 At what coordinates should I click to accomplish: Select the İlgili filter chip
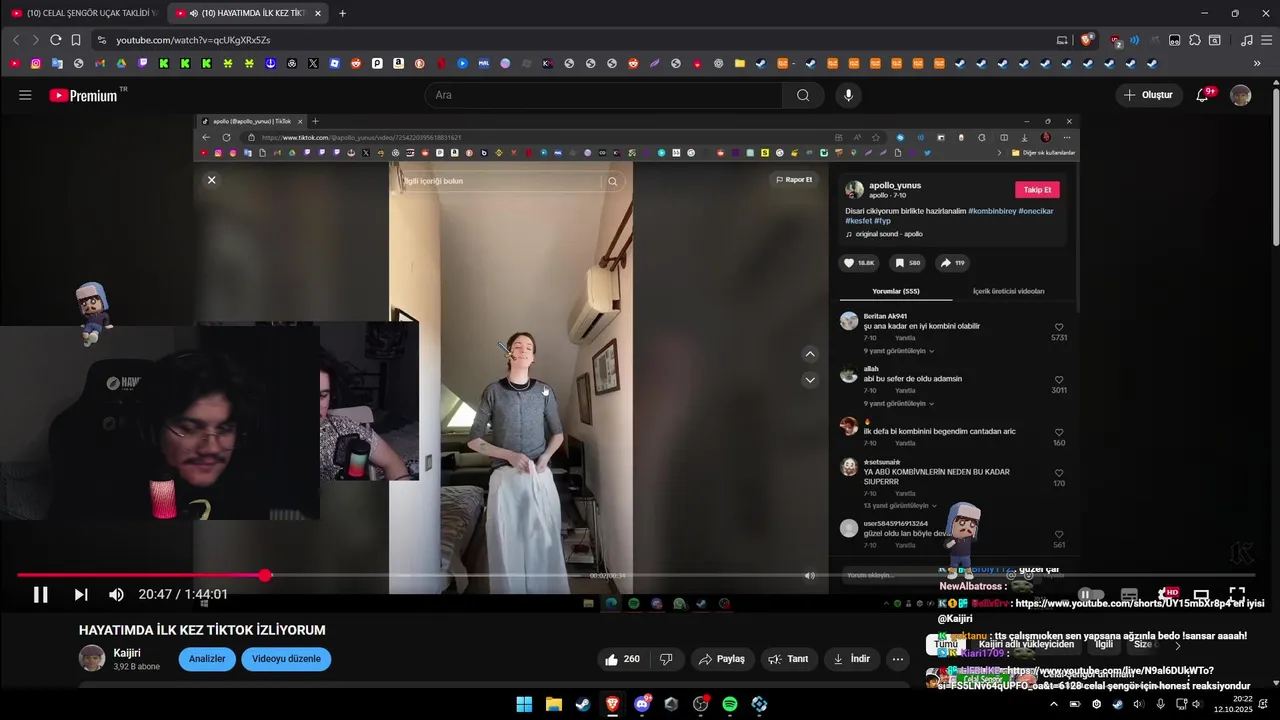(x=1104, y=645)
